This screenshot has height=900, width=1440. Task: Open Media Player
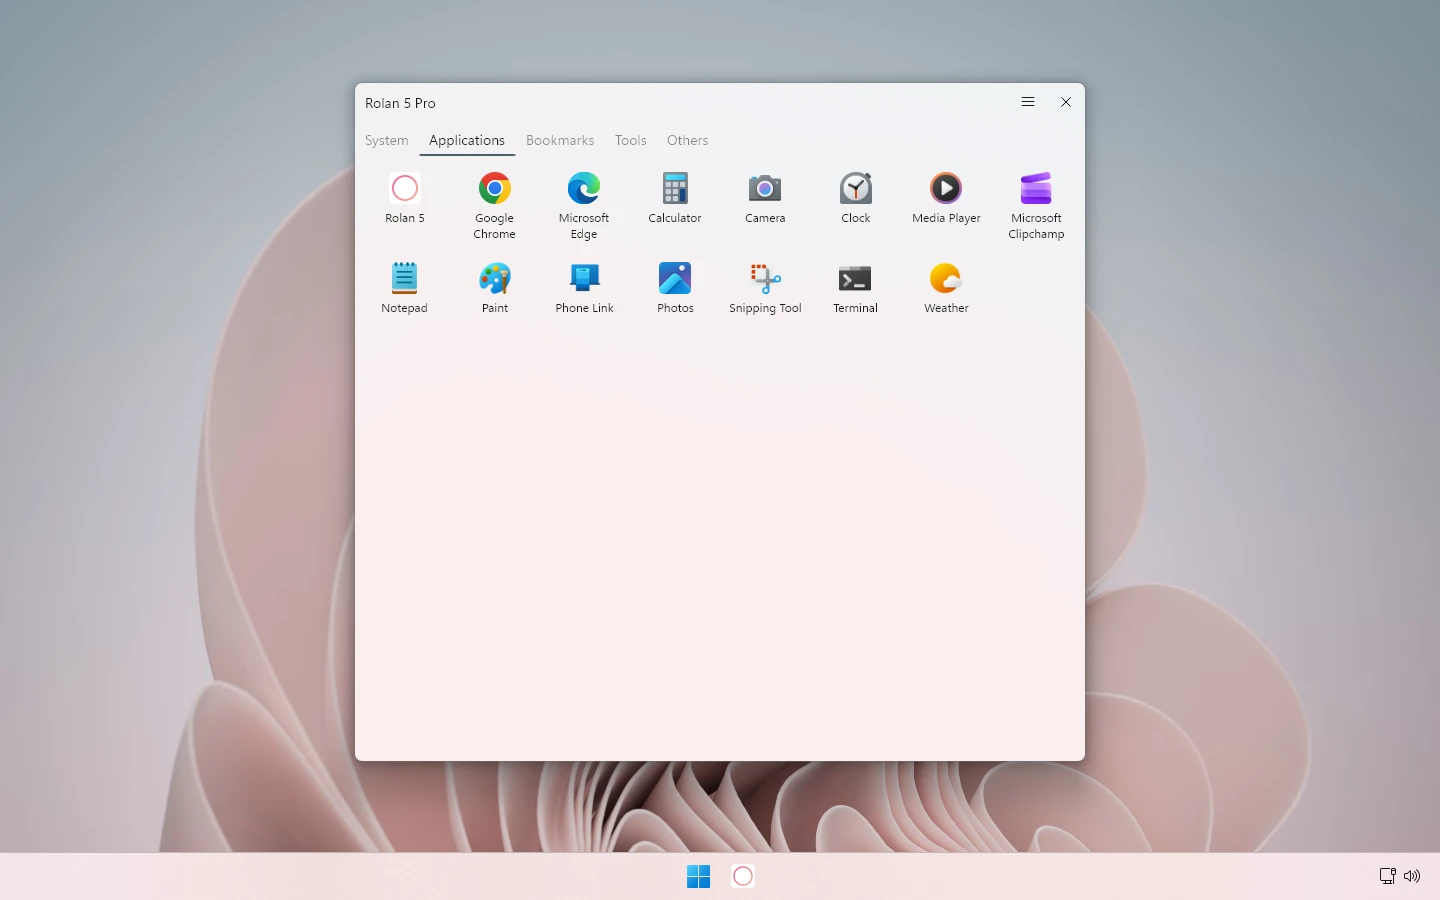coord(946,197)
